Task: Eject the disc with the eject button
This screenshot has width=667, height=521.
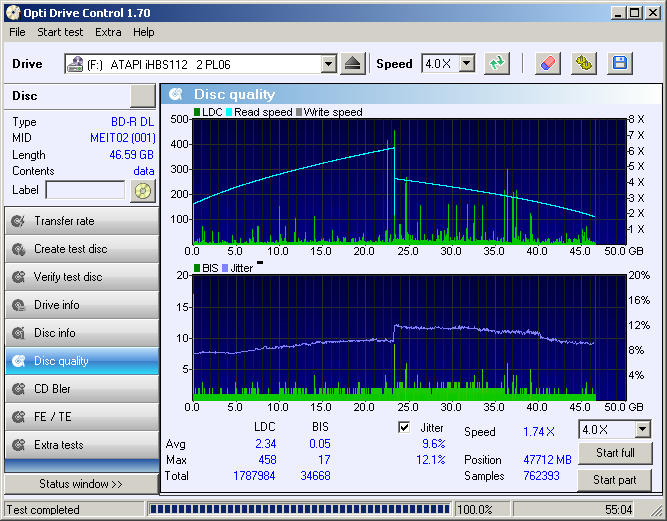Action: pyautogui.click(x=353, y=64)
